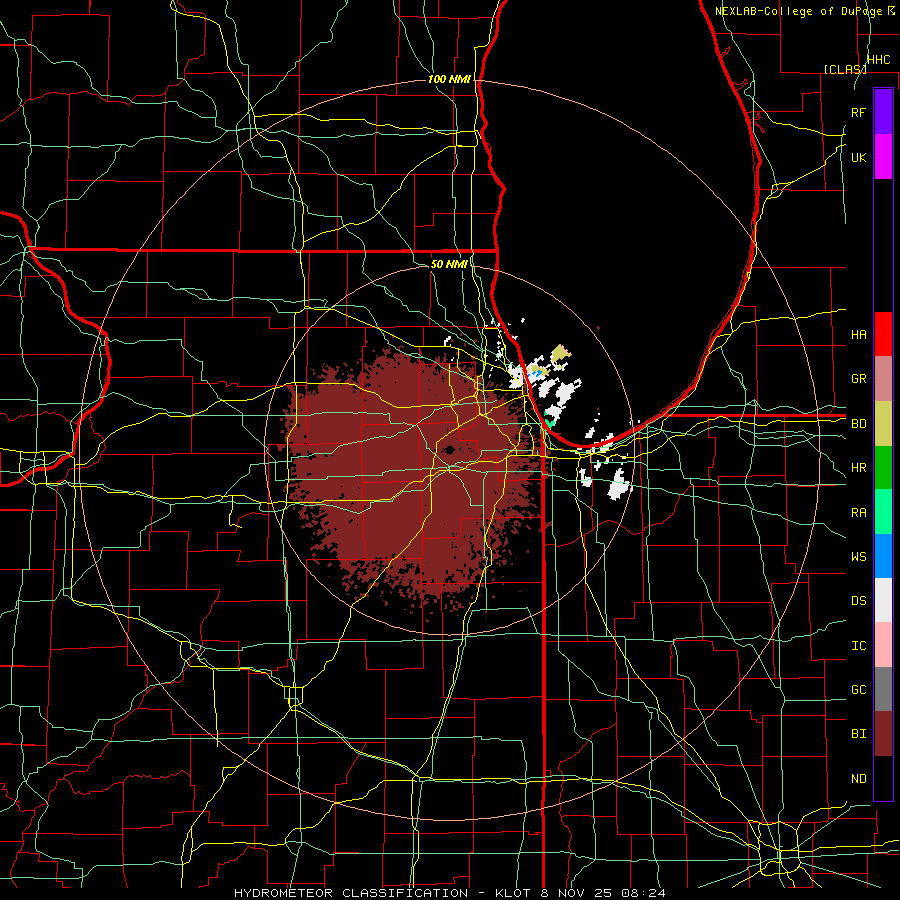
Task: Click the RA light green legend swatch
Action: (883, 511)
